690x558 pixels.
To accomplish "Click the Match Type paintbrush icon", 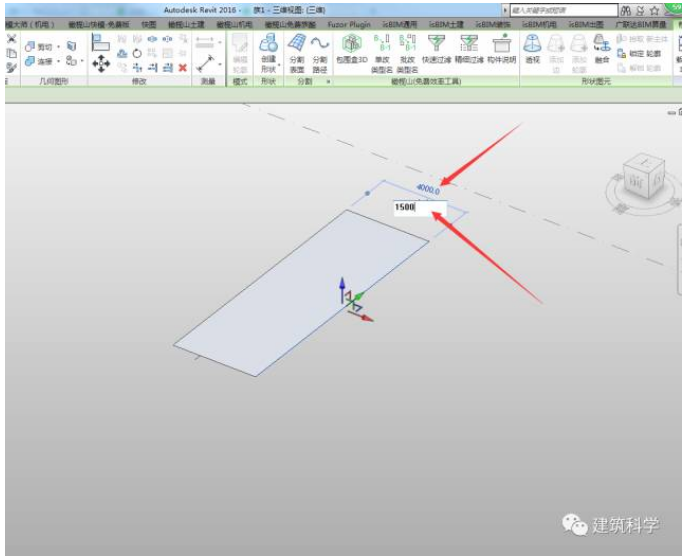I will point(11,67).
